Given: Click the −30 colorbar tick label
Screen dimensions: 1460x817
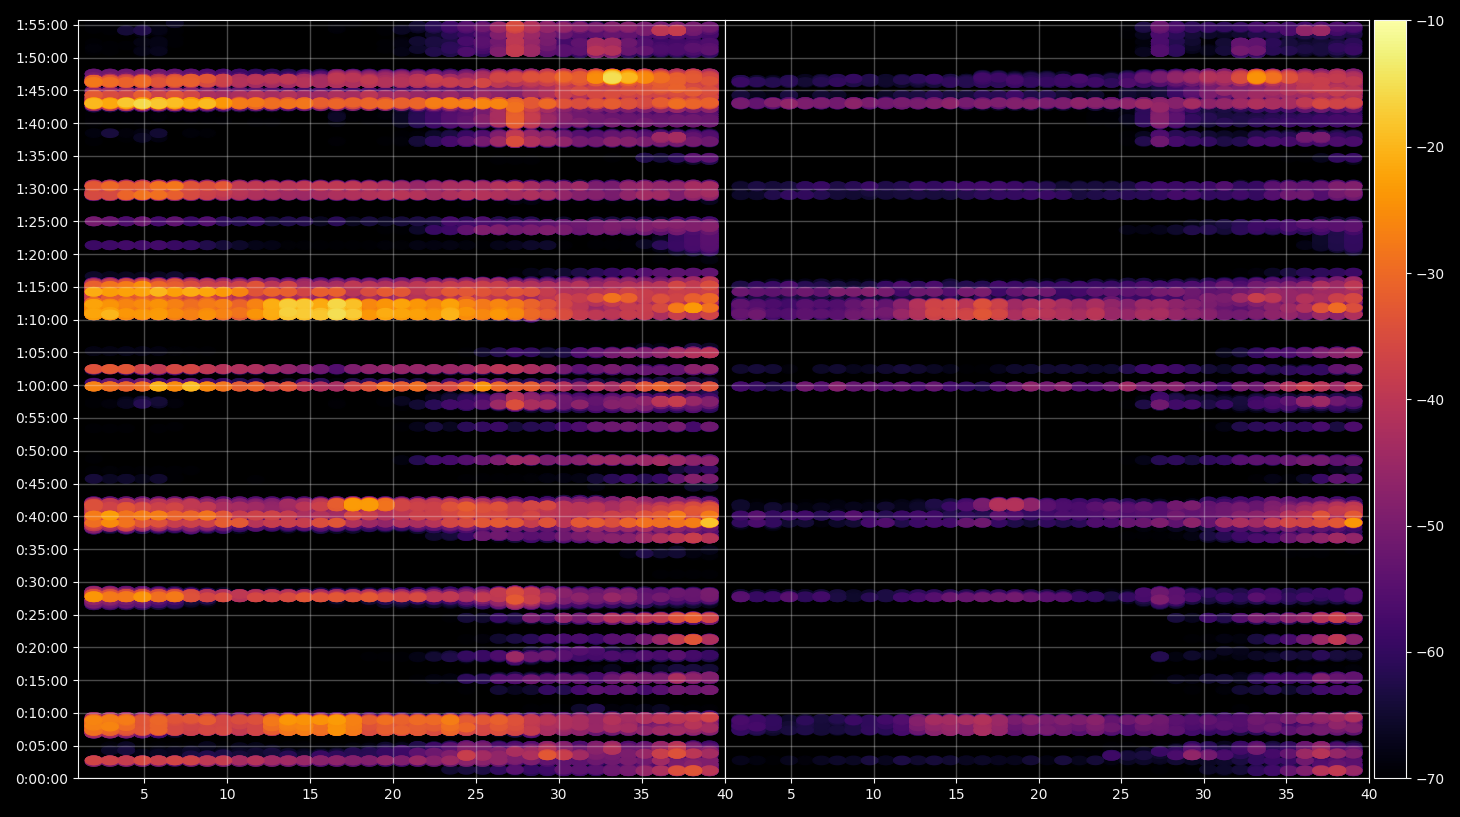Looking at the screenshot, I should (1430, 274).
